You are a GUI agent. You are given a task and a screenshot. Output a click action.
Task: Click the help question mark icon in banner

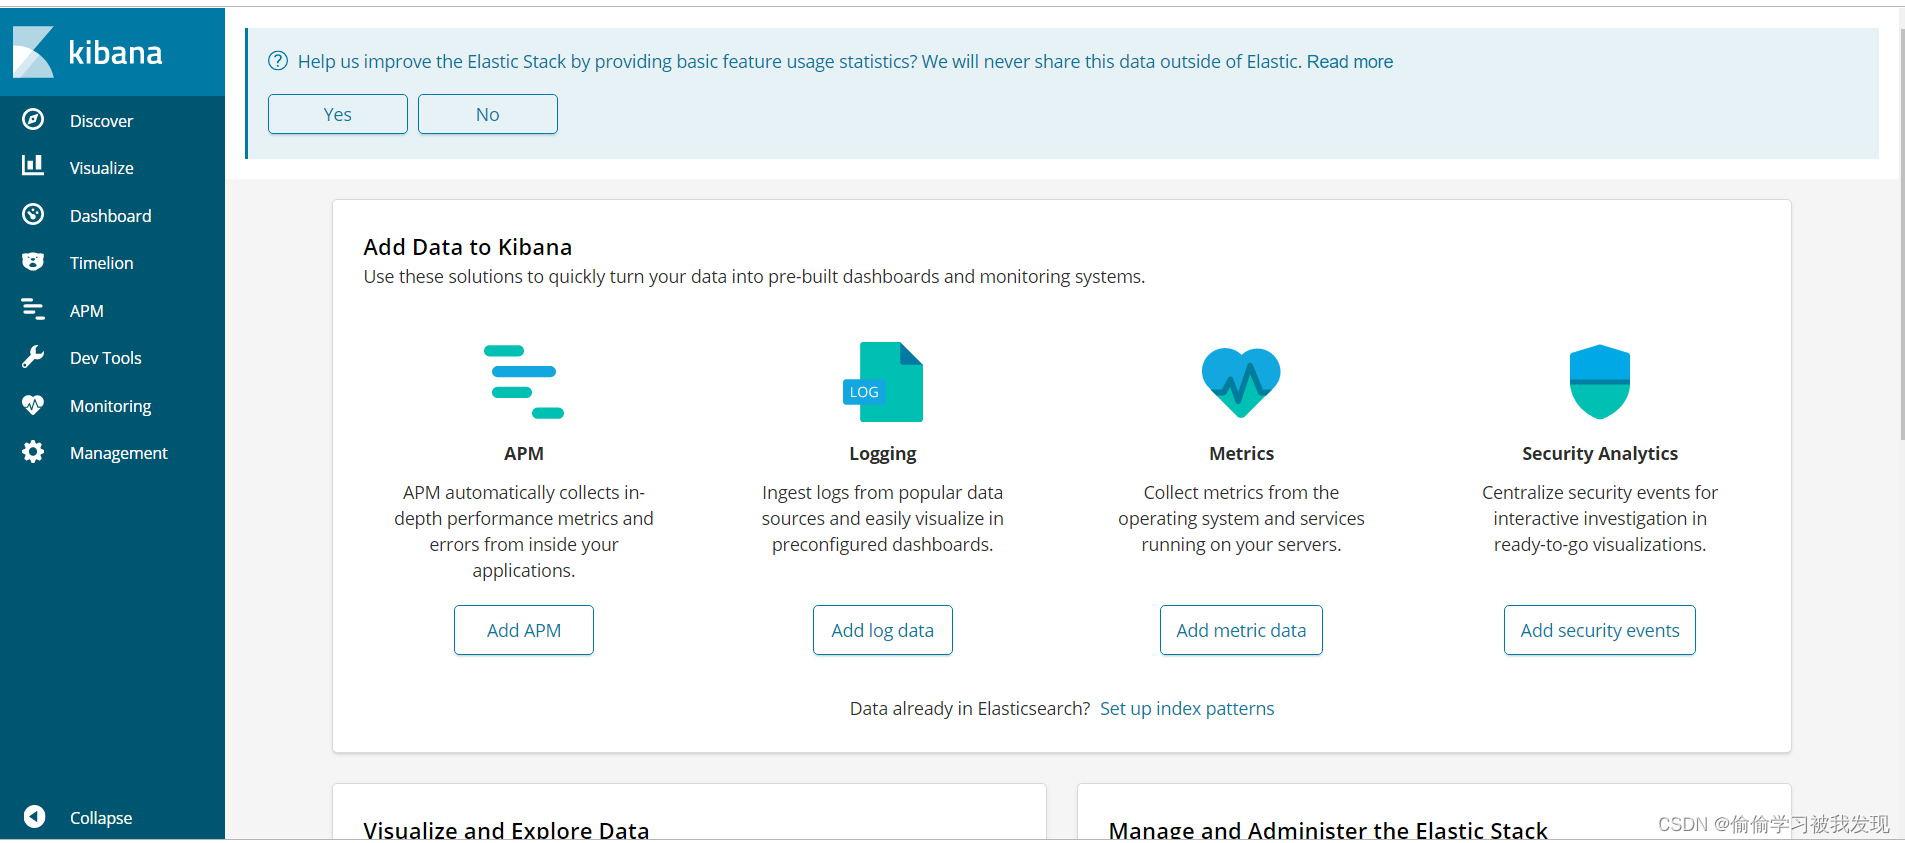tap(278, 61)
